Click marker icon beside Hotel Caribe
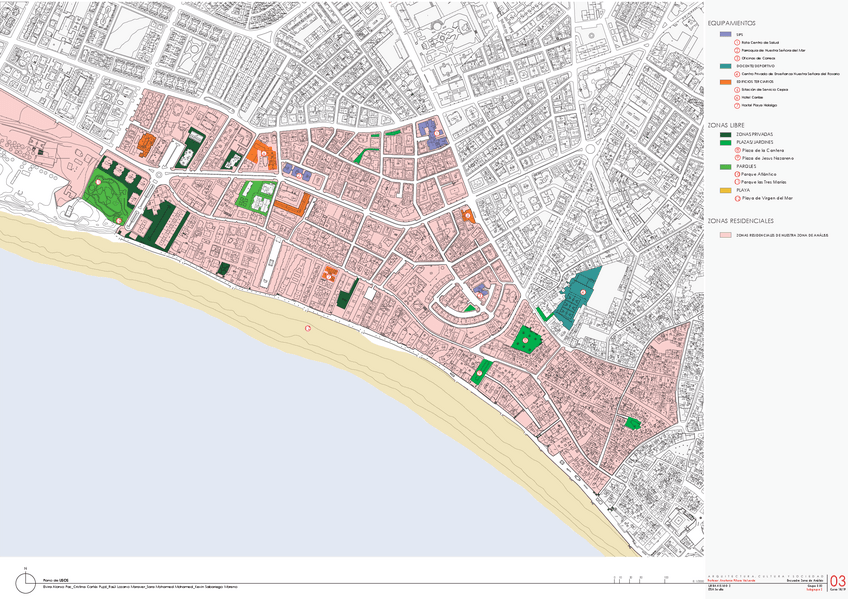Image resolution: width=848 pixels, height=599 pixels. pyautogui.click(x=737, y=96)
